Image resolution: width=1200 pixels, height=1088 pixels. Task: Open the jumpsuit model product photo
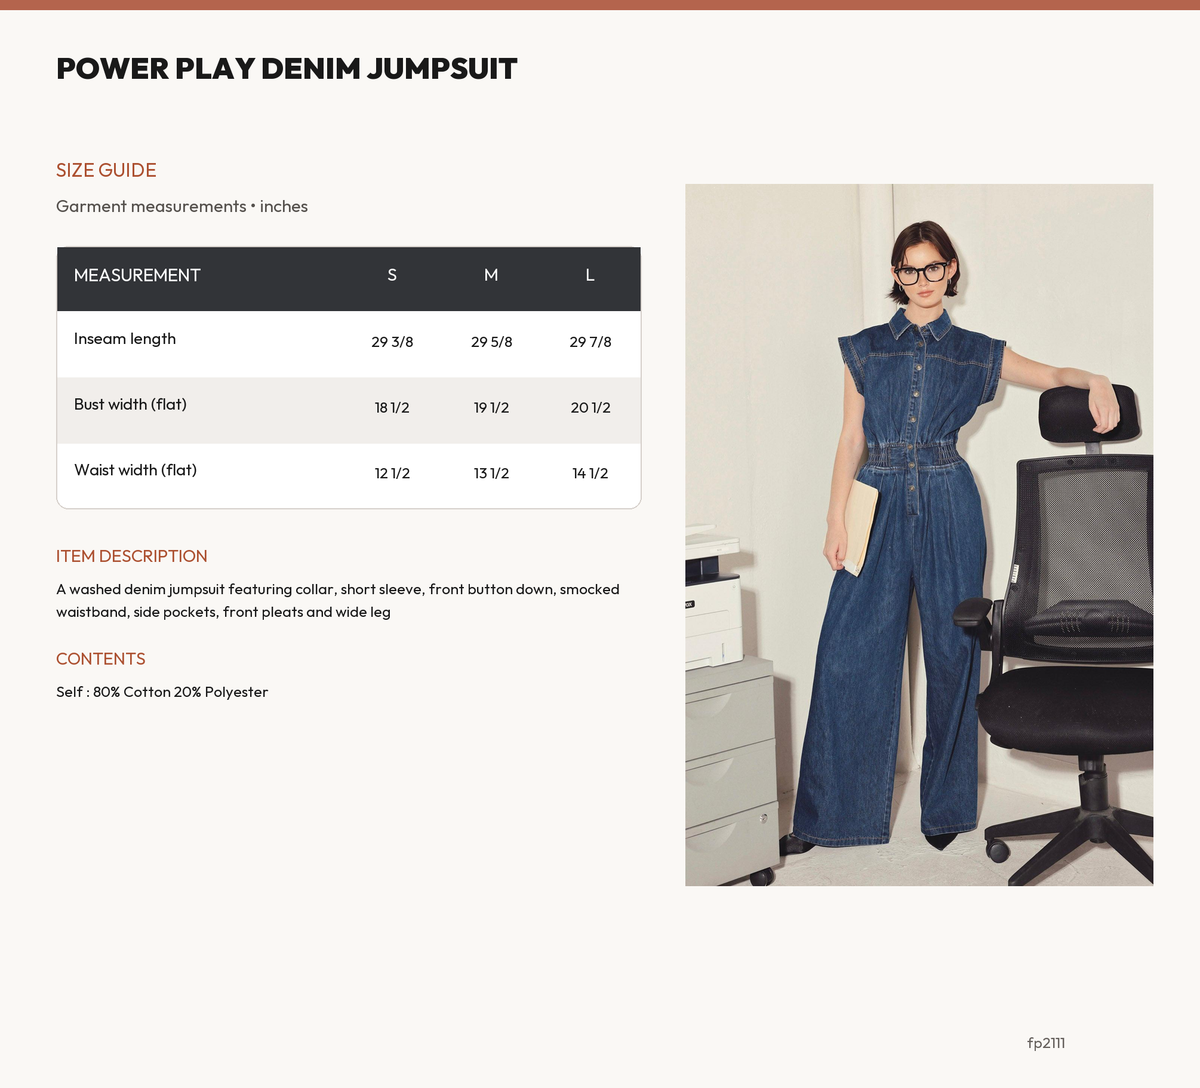[x=919, y=535]
